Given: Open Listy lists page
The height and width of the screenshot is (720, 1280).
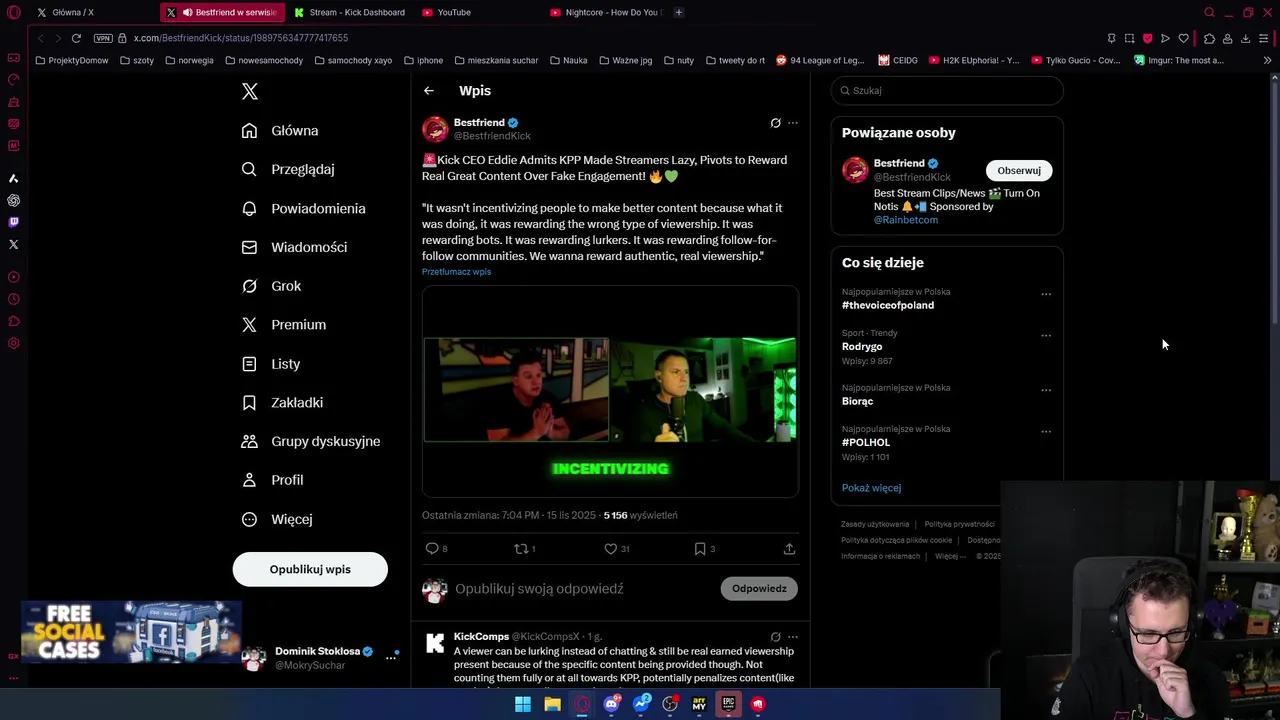Looking at the screenshot, I should pyautogui.click(x=271, y=364).
